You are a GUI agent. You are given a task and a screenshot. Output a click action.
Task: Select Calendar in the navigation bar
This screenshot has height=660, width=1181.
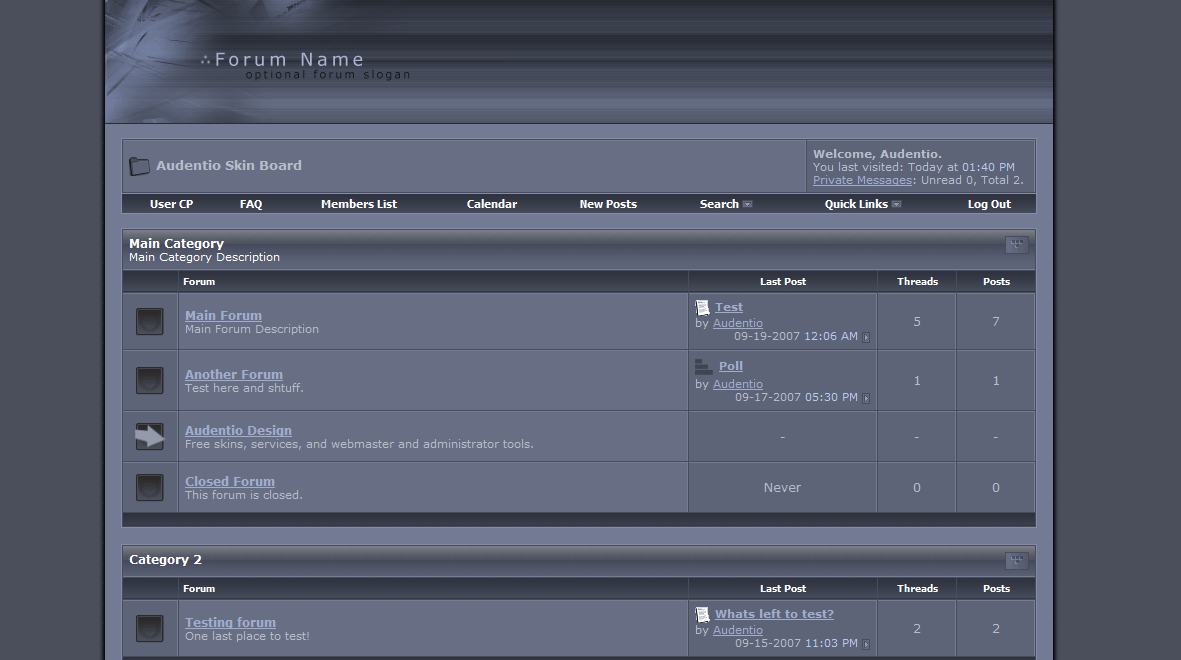(492, 204)
